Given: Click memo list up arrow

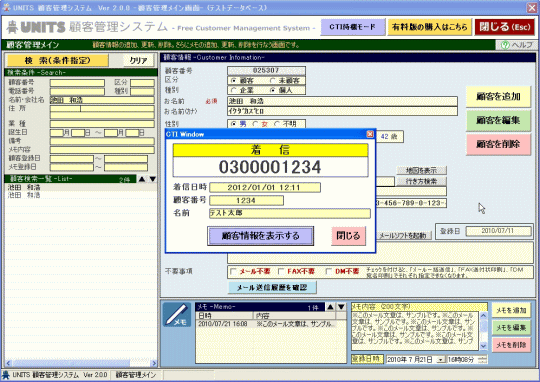Looking at the screenshot, I should pos(330,307).
